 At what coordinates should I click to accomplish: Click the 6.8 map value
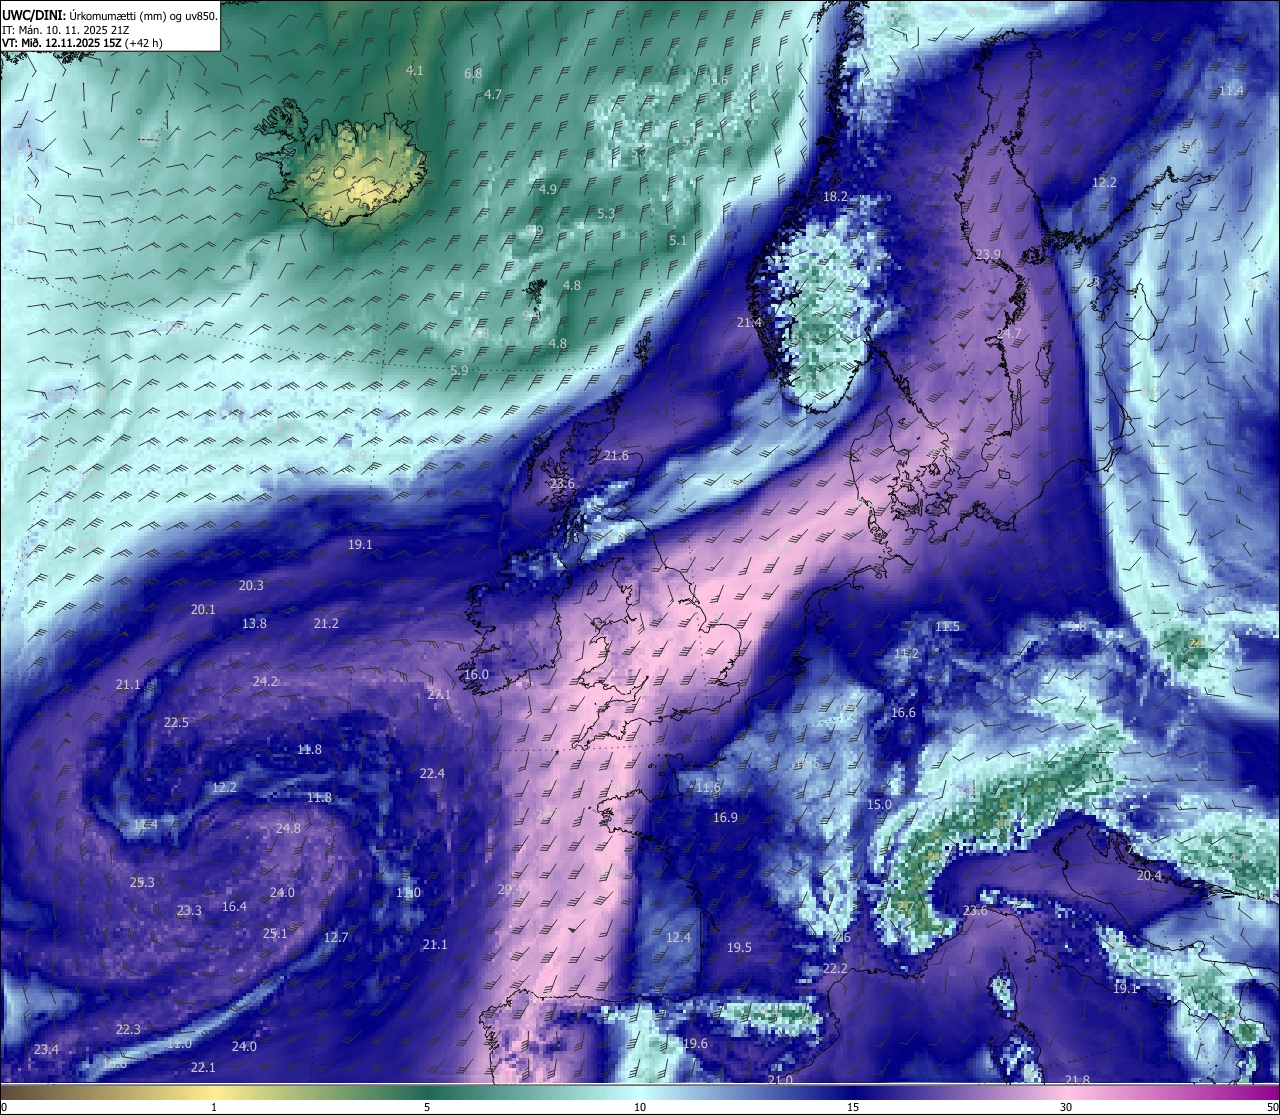(x=473, y=73)
